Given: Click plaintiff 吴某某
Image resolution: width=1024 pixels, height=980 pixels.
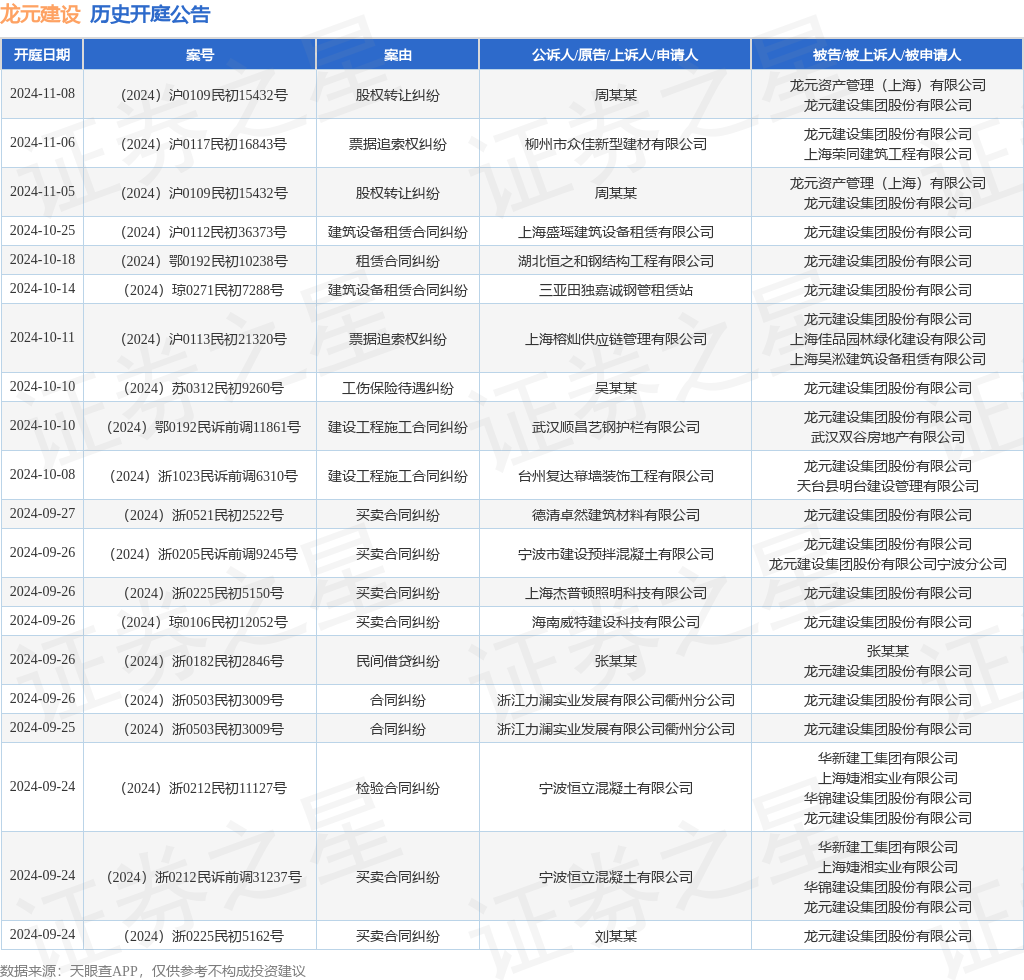Looking at the screenshot, I should (x=616, y=388).
